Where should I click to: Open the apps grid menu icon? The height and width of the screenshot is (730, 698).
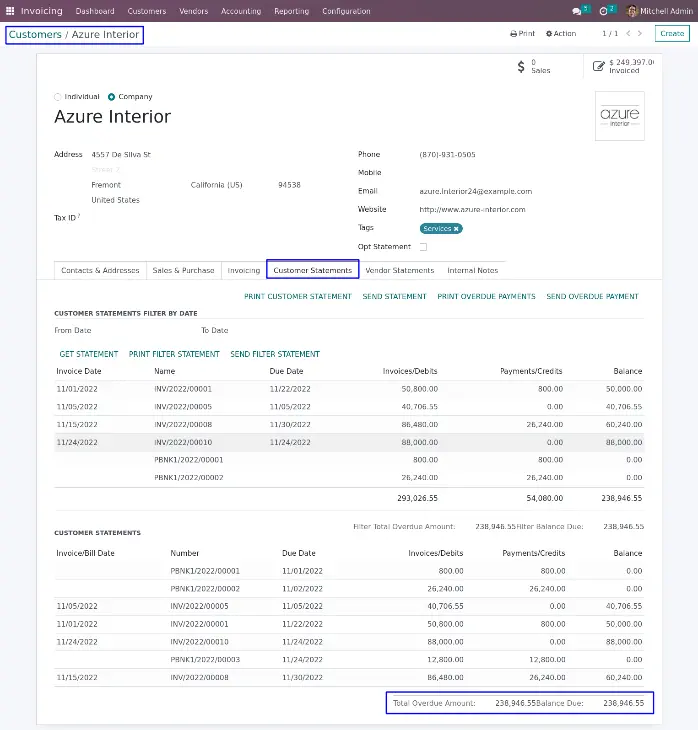click(x=10, y=11)
